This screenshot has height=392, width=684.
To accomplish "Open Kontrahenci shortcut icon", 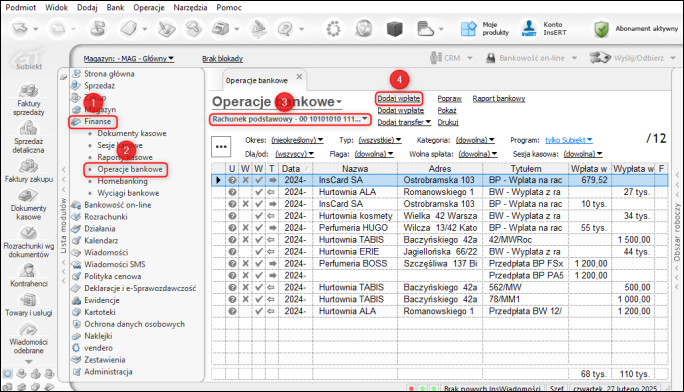I will coord(28,271).
